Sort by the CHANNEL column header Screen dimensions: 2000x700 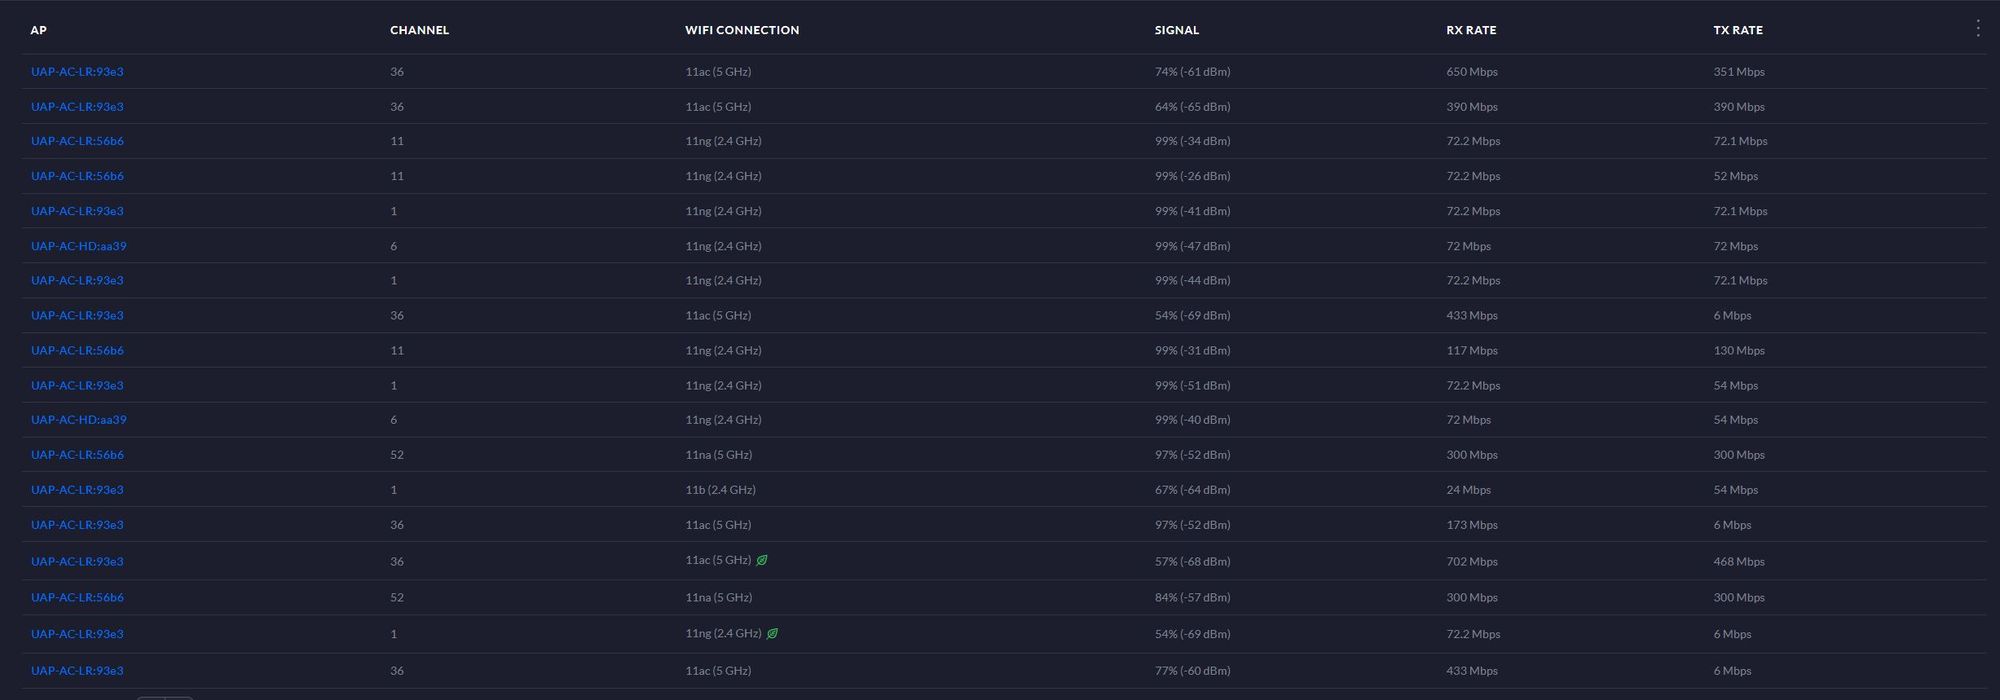coord(419,30)
